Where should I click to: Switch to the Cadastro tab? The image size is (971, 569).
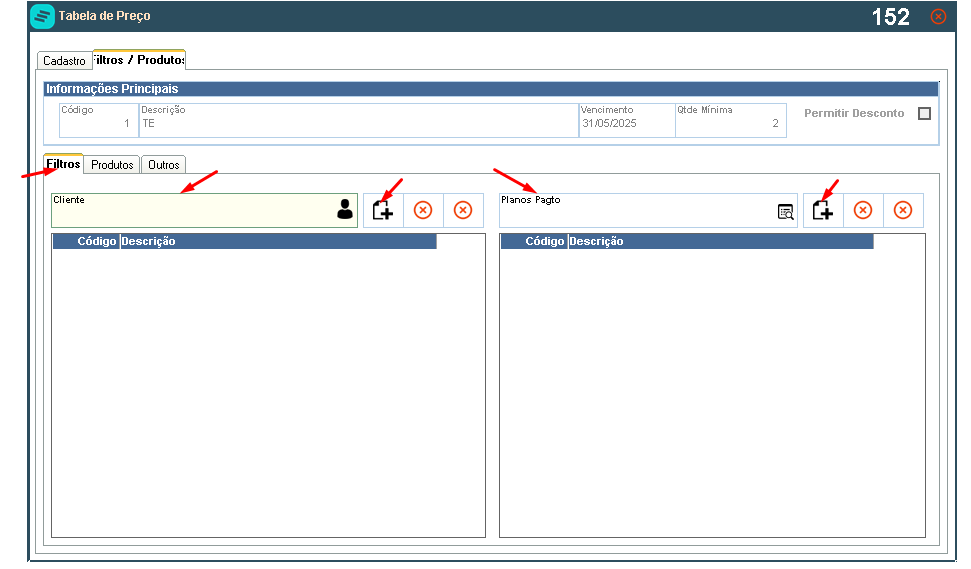(64, 61)
